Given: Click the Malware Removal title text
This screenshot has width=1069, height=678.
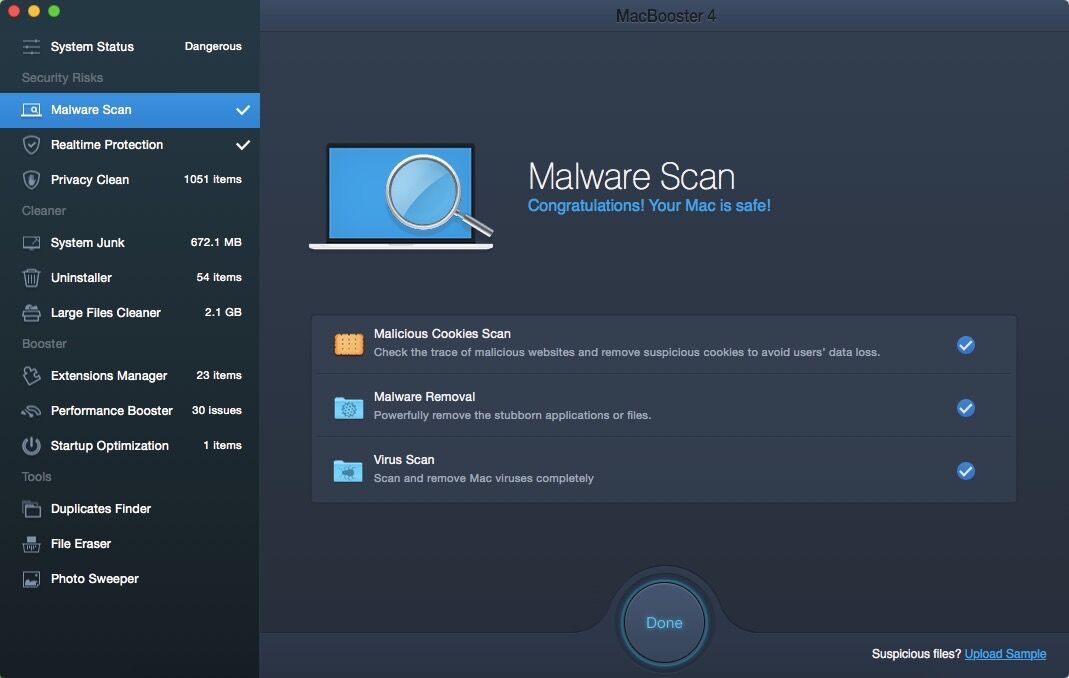Looking at the screenshot, I should (424, 396).
